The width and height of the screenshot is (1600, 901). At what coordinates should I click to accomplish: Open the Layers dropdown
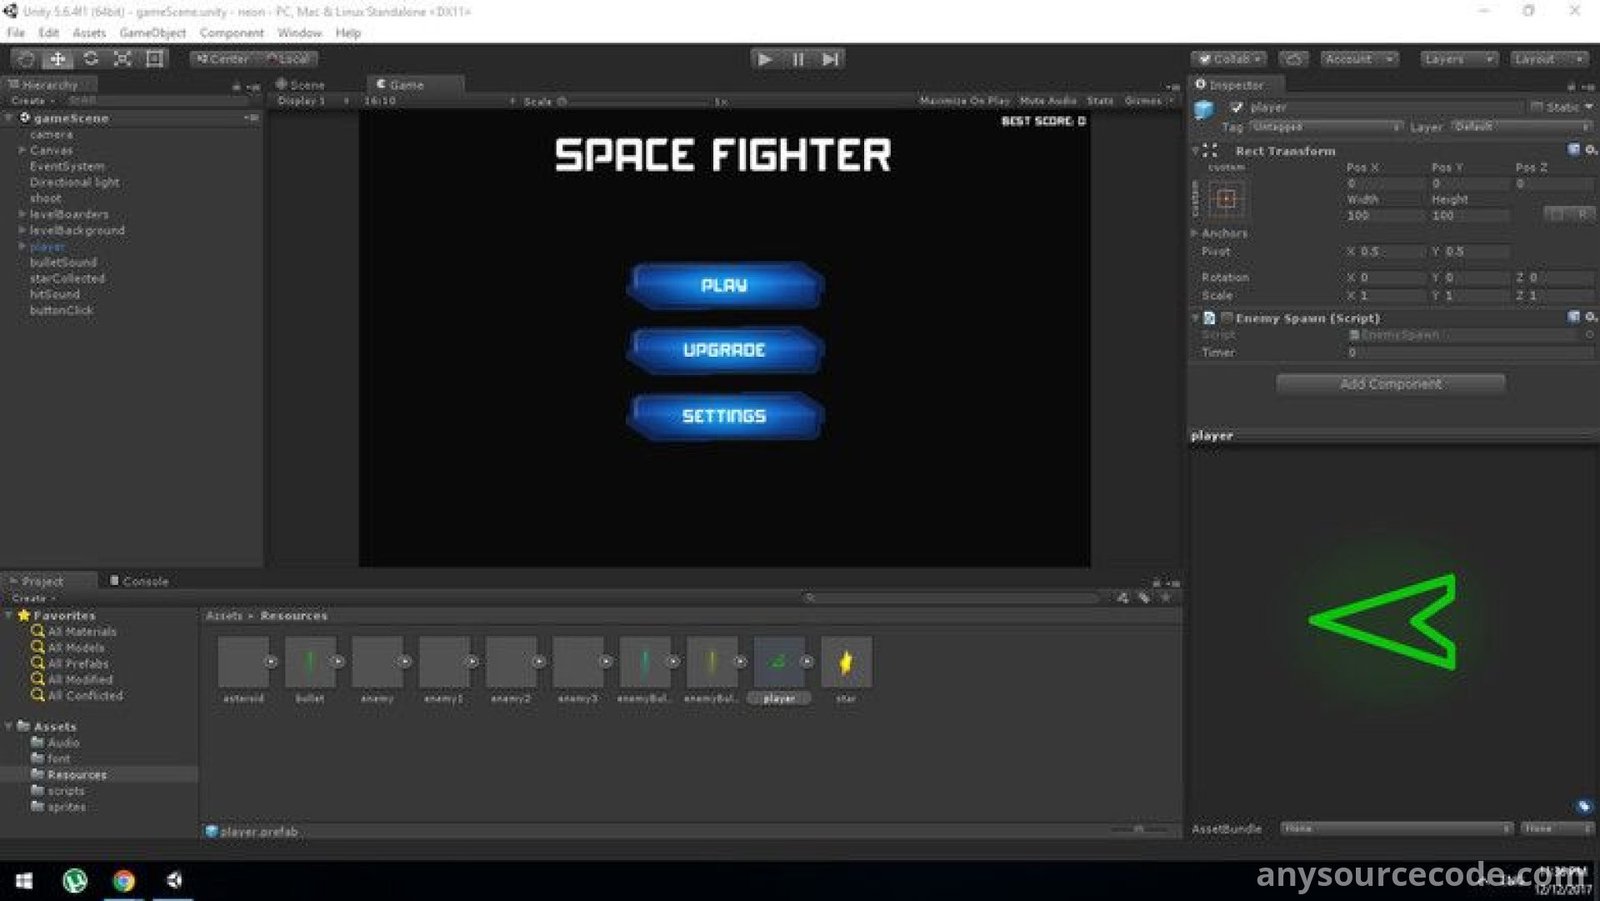[x=1459, y=59]
